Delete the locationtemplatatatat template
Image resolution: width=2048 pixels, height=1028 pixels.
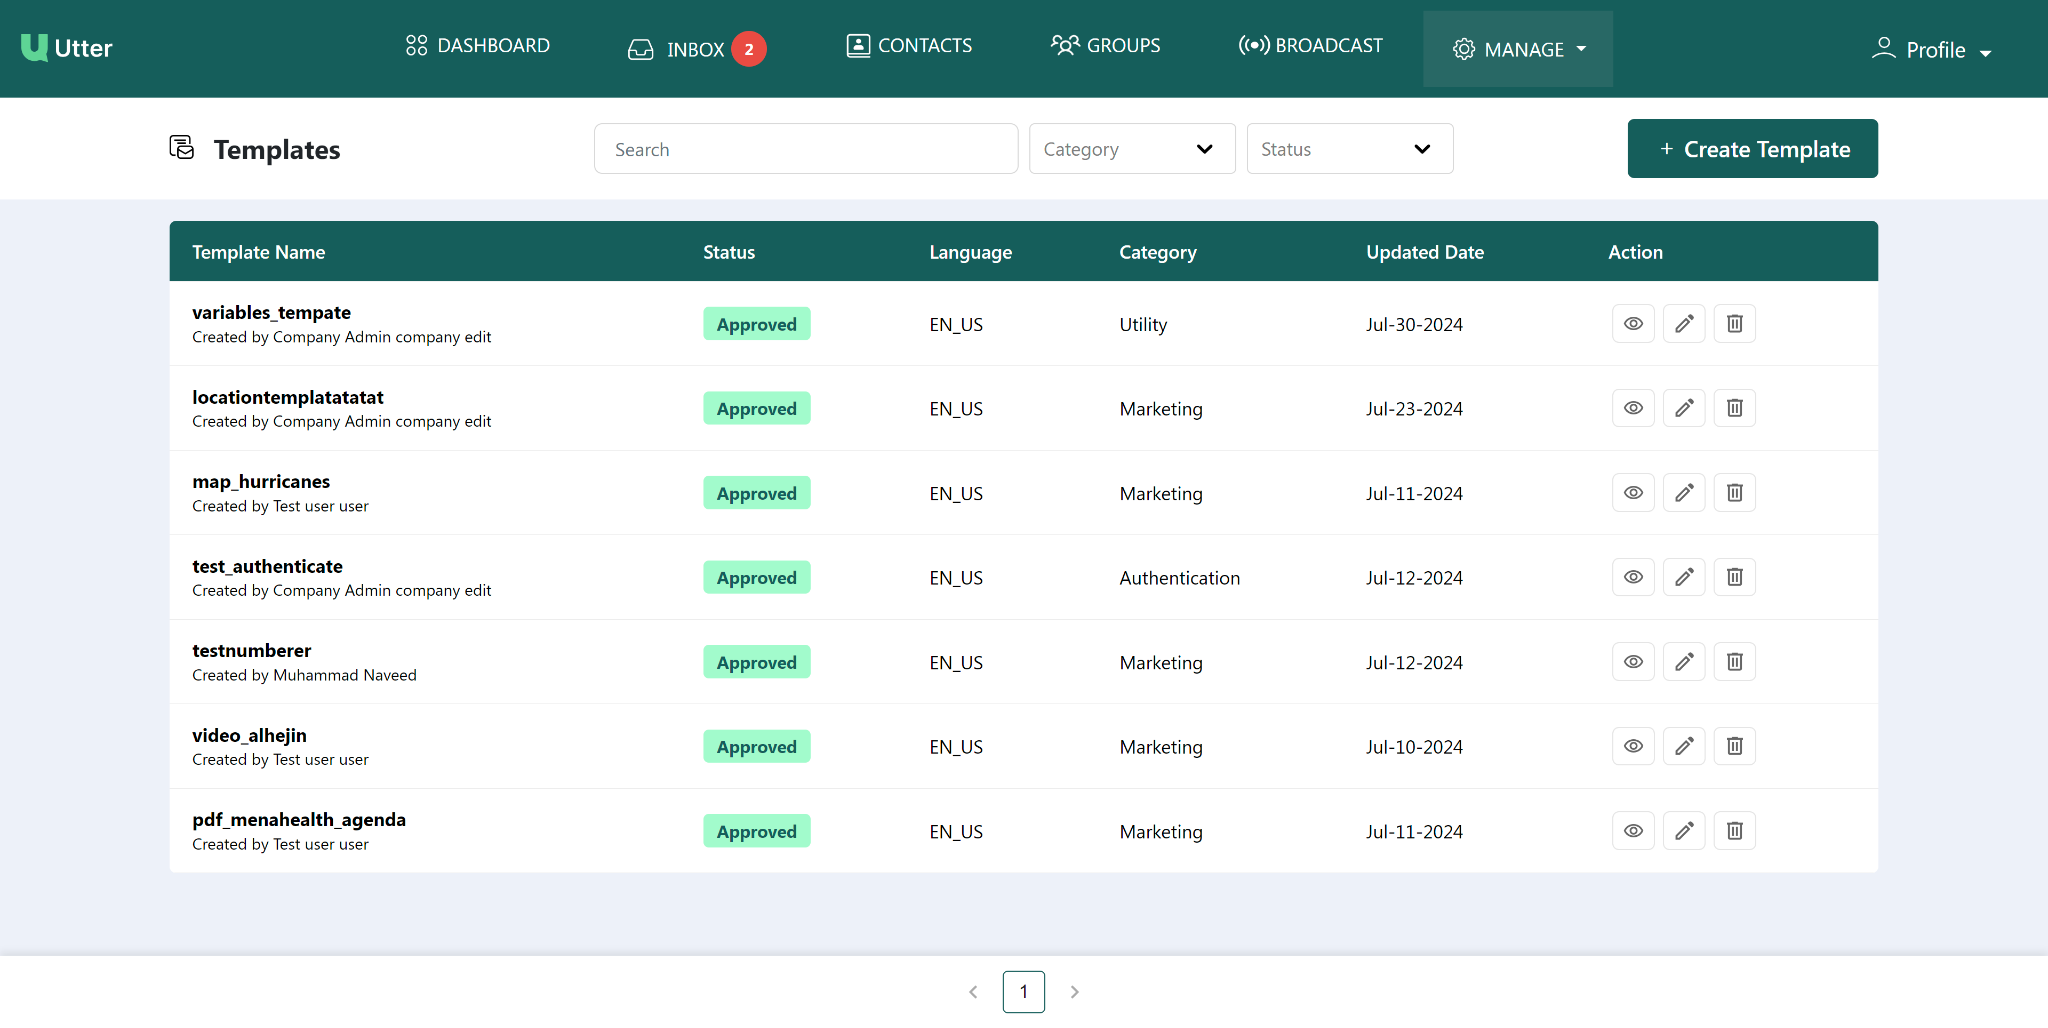(x=1735, y=408)
